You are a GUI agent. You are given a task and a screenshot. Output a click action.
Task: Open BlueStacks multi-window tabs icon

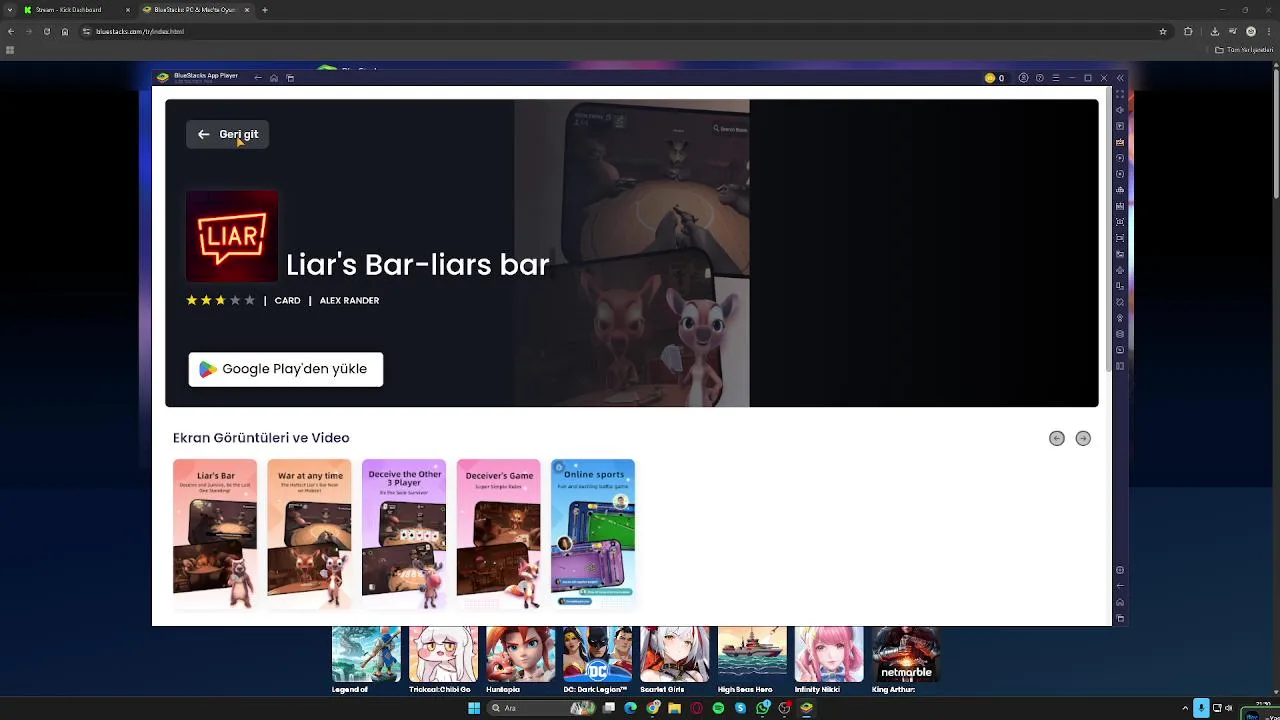290,78
